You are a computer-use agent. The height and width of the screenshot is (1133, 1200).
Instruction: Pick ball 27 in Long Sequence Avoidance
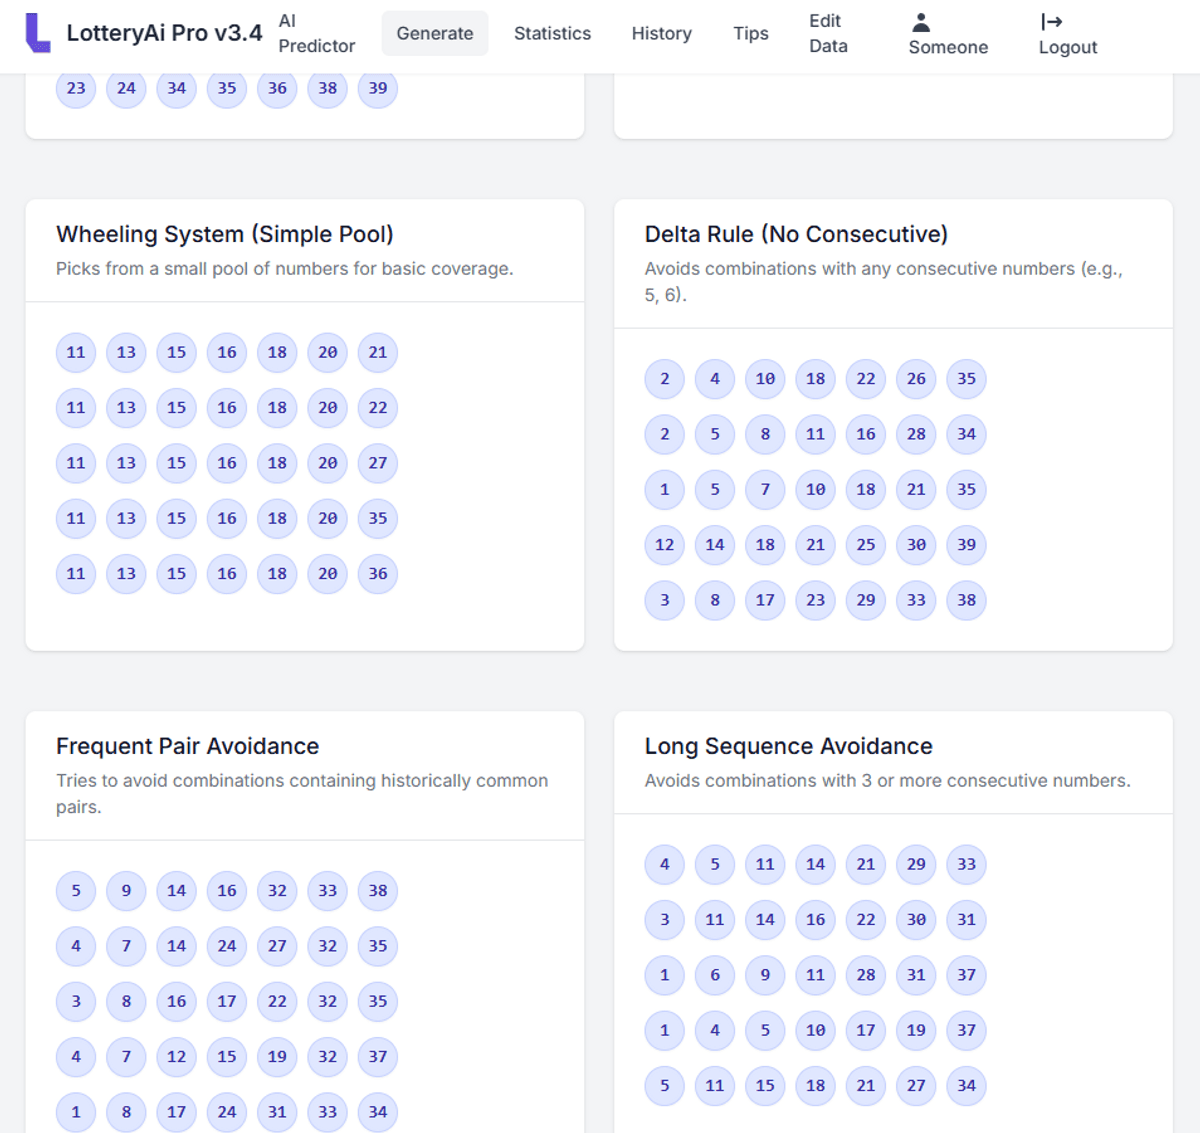point(916,1086)
